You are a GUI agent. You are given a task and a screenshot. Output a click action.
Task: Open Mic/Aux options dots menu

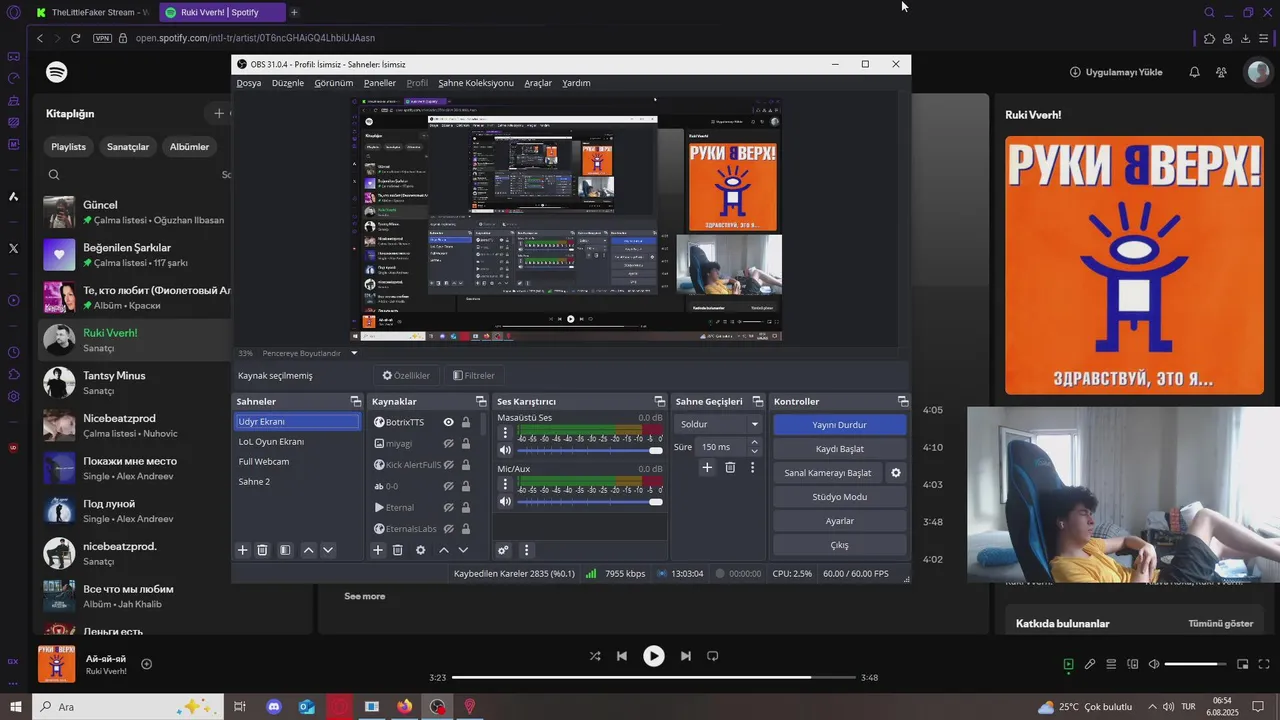505,485
